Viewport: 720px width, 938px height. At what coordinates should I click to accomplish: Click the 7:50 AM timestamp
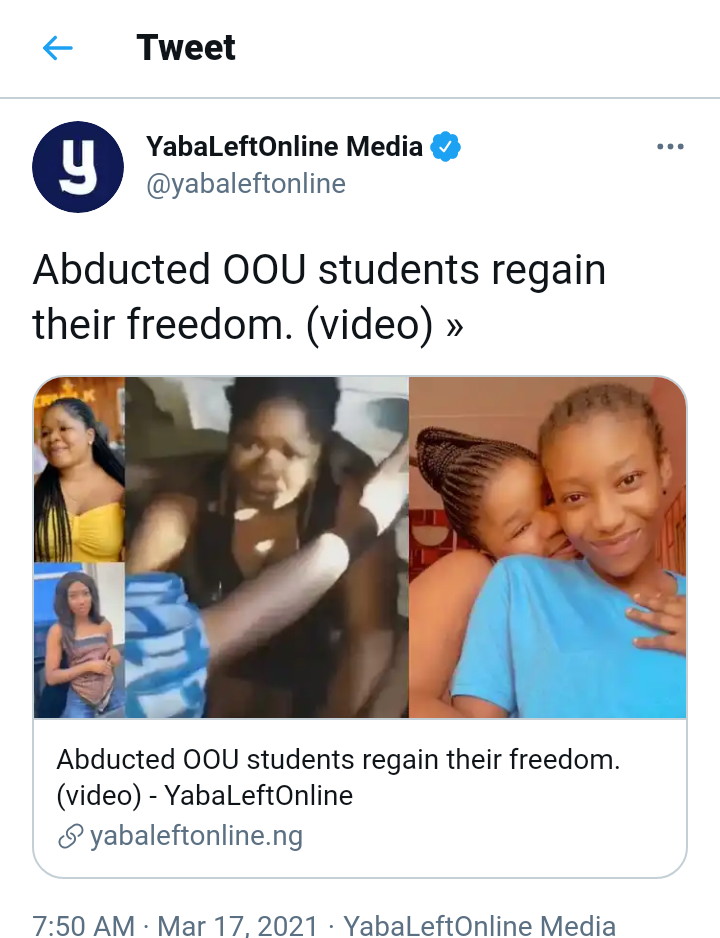point(83,925)
